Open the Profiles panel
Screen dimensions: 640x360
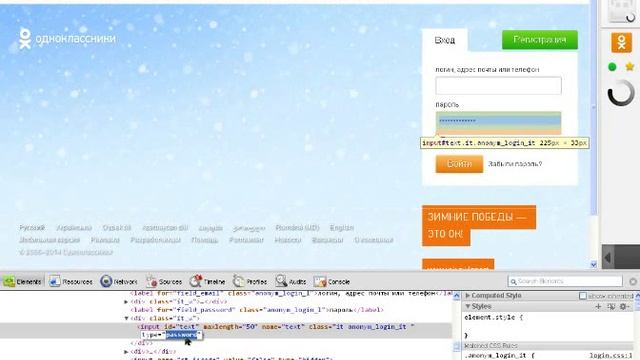tap(250, 282)
